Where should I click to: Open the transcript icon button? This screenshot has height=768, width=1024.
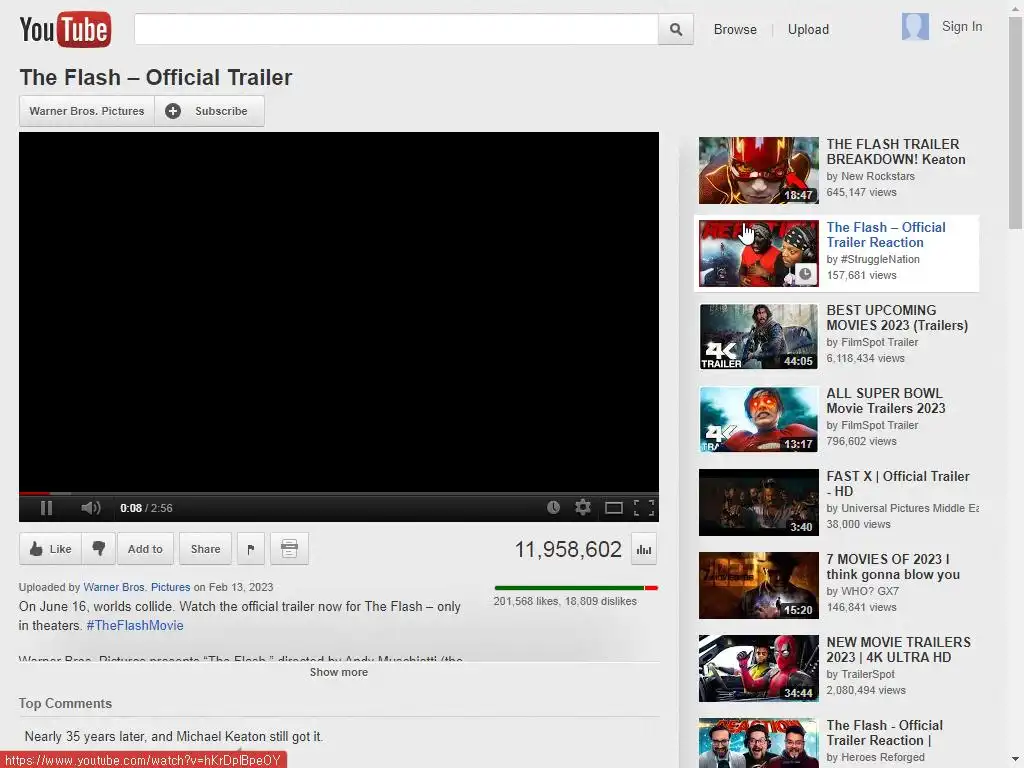pyautogui.click(x=289, y=549)
